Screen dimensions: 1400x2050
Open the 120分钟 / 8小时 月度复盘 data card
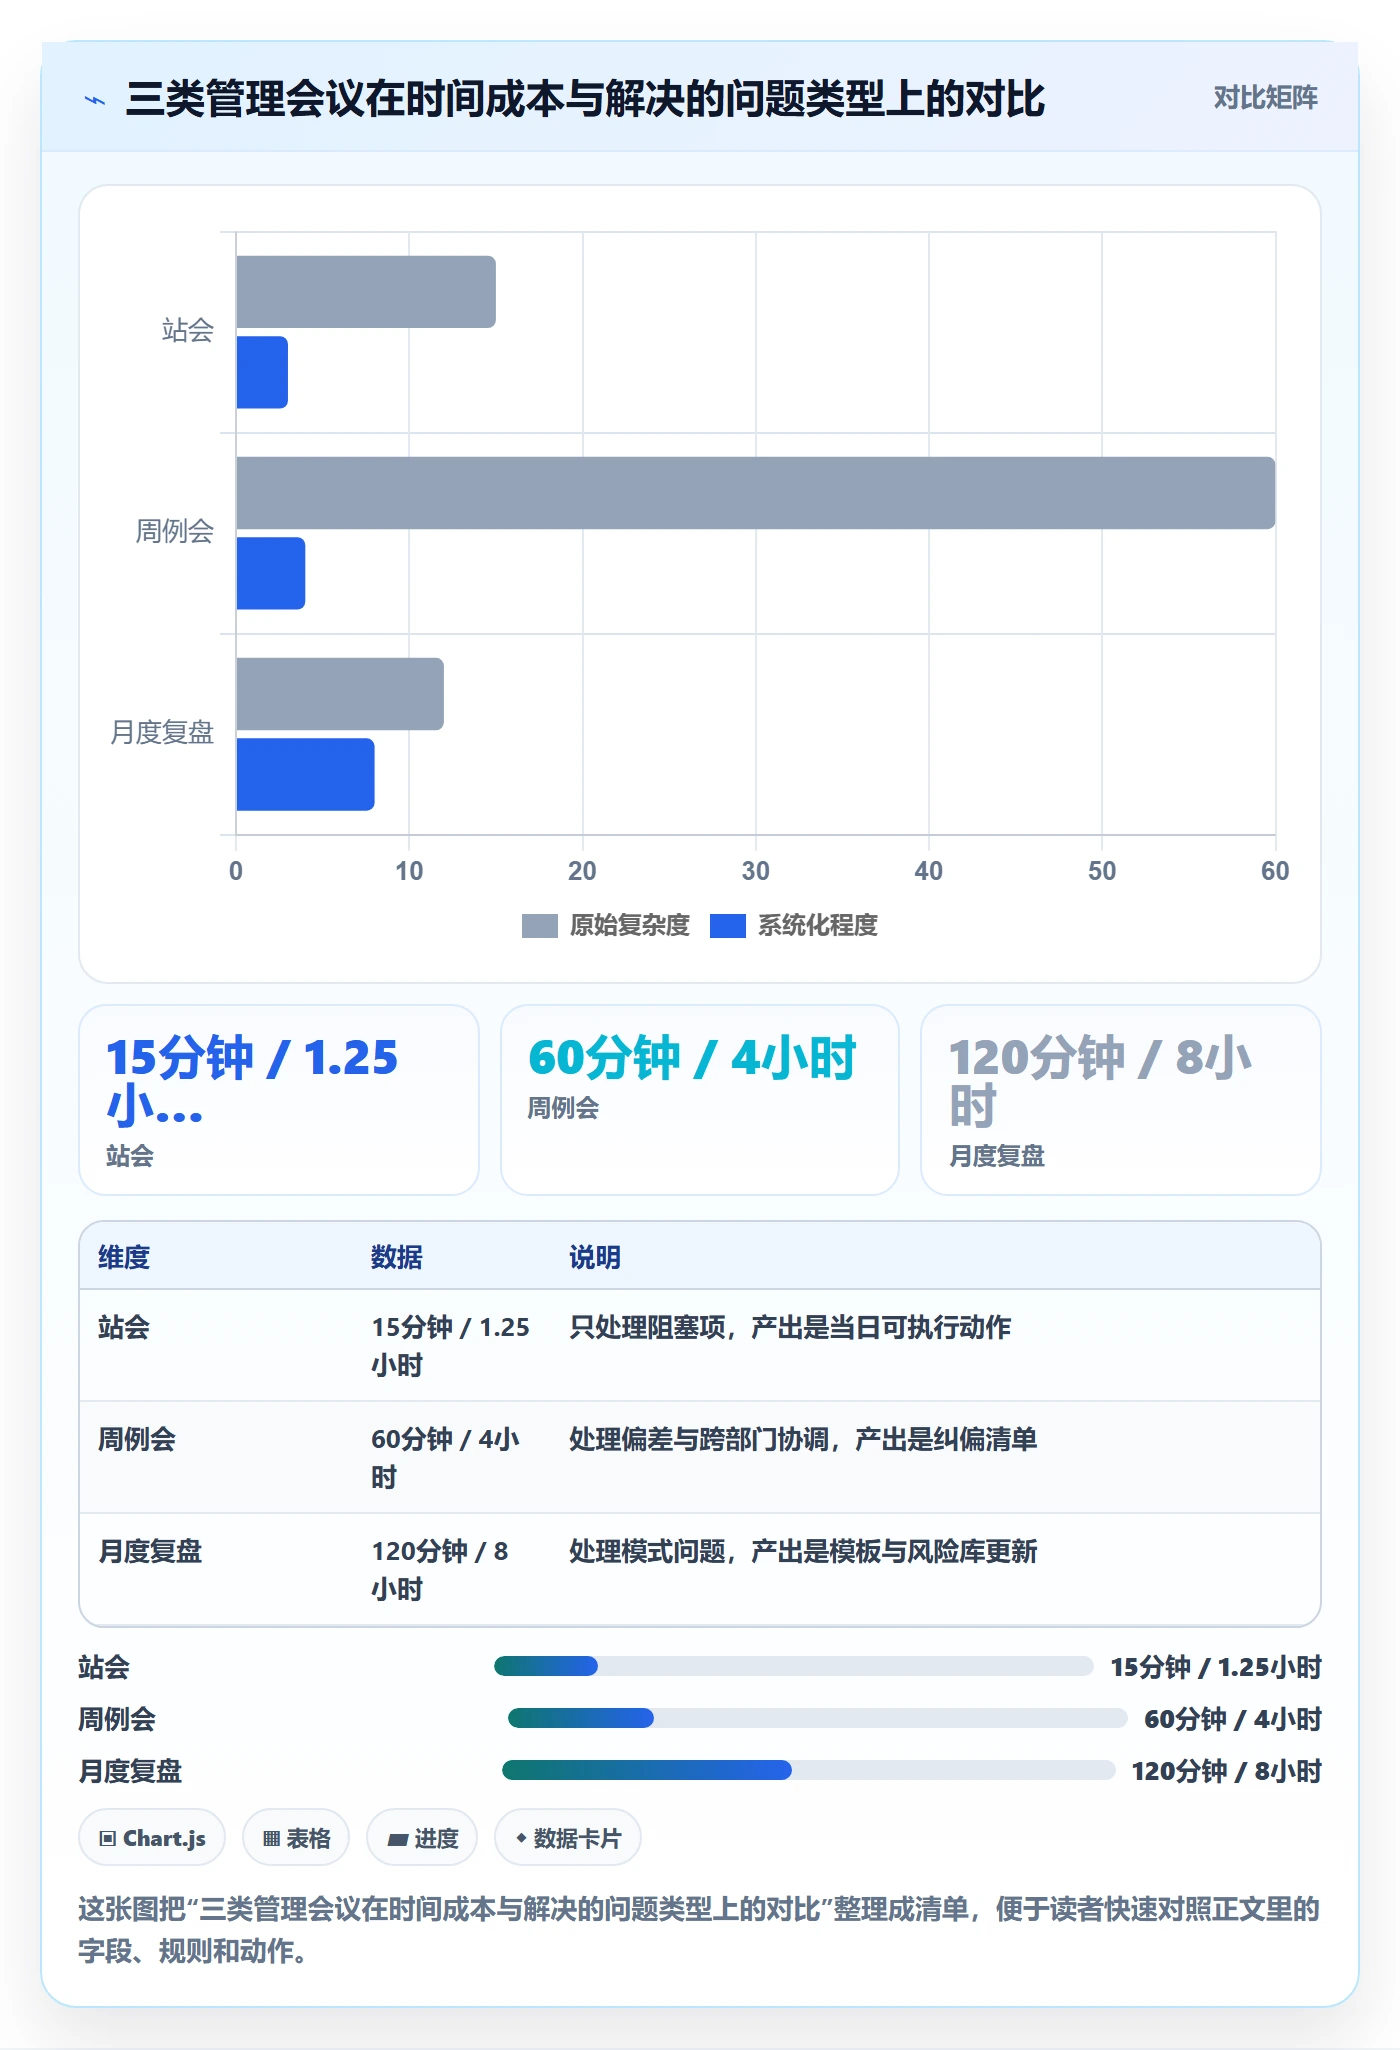(x=1121, y=1100)
